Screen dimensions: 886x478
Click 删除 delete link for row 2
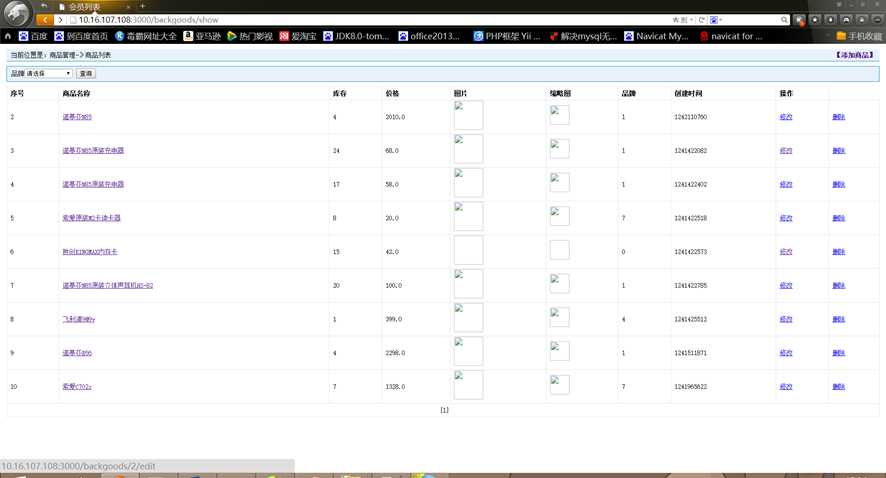[839, 117]
